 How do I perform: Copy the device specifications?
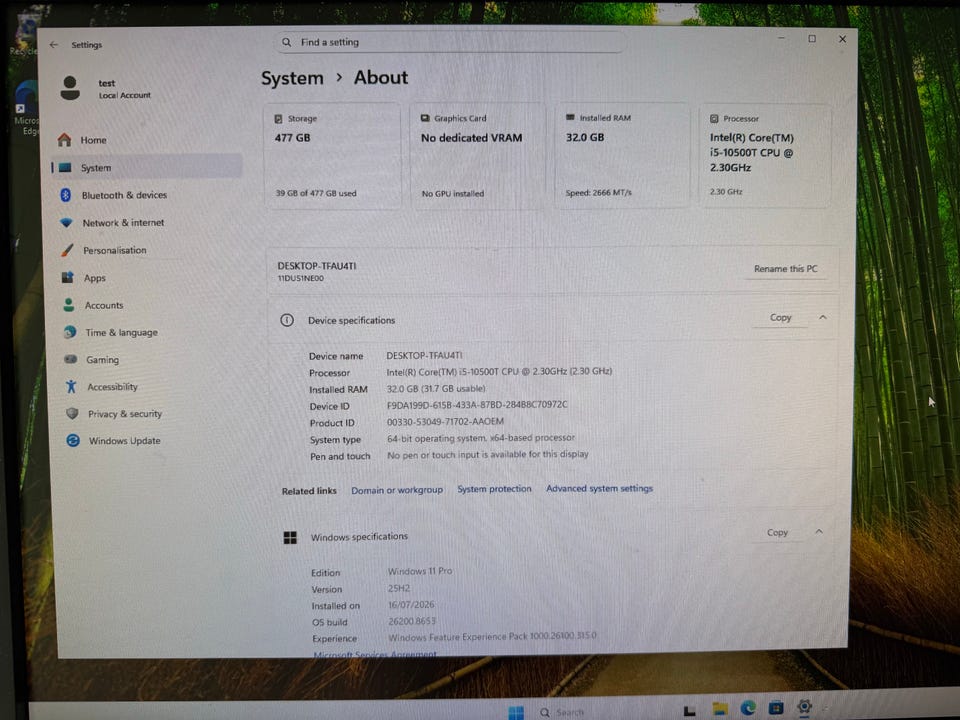point(781,317)
